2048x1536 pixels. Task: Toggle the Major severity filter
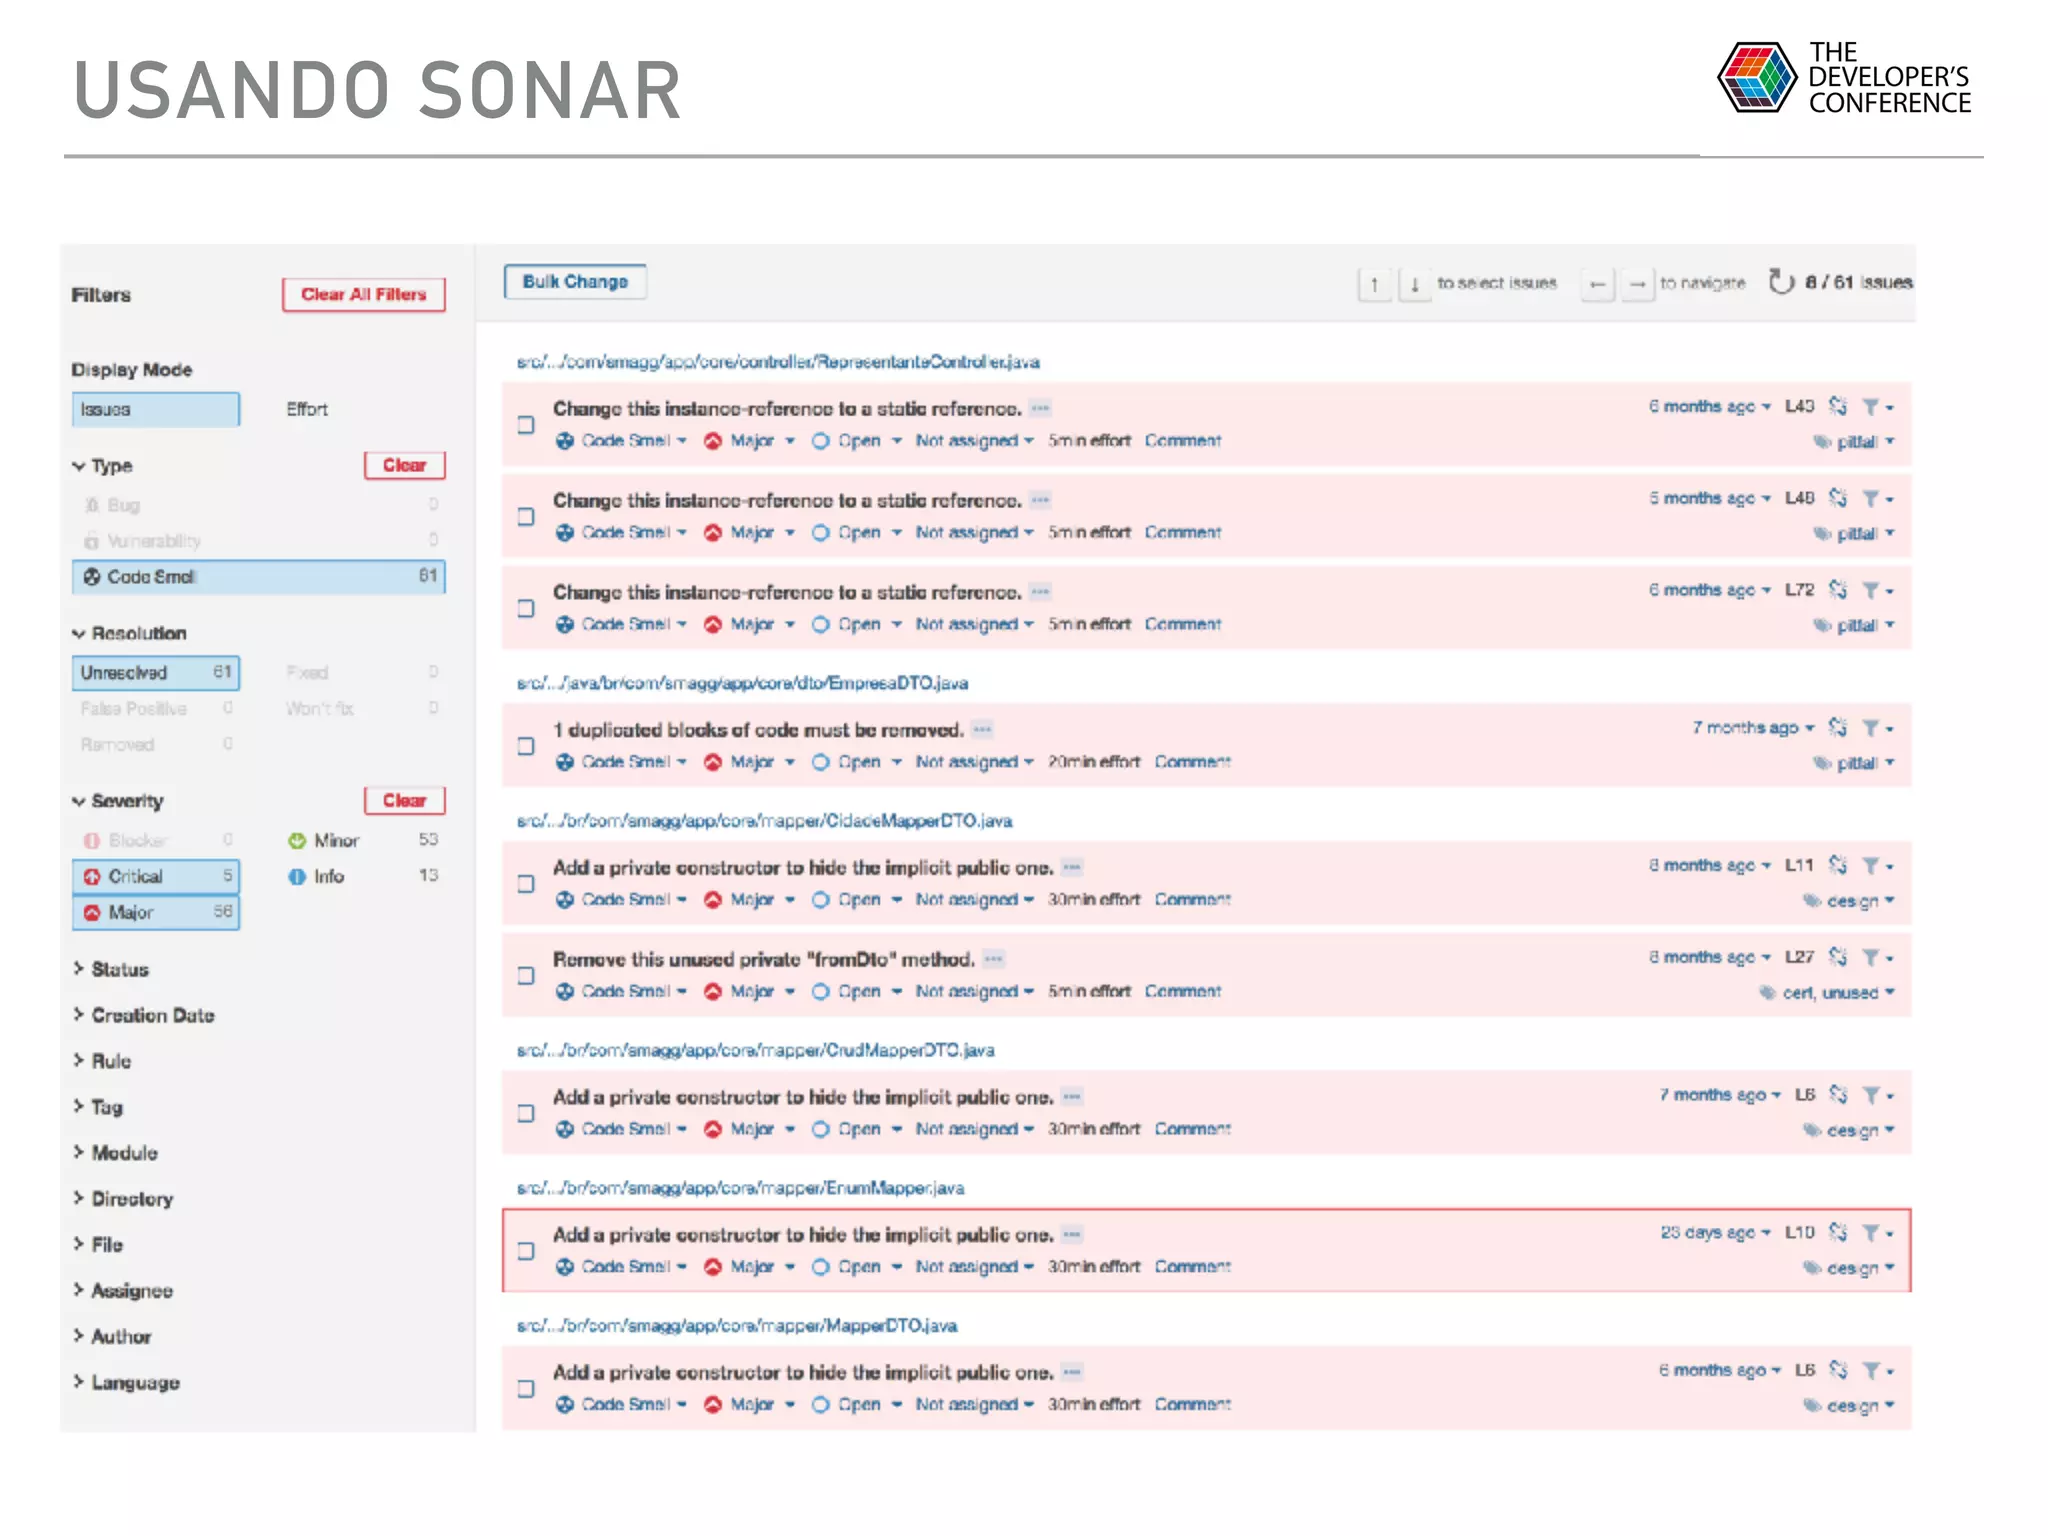coord(156,912)
